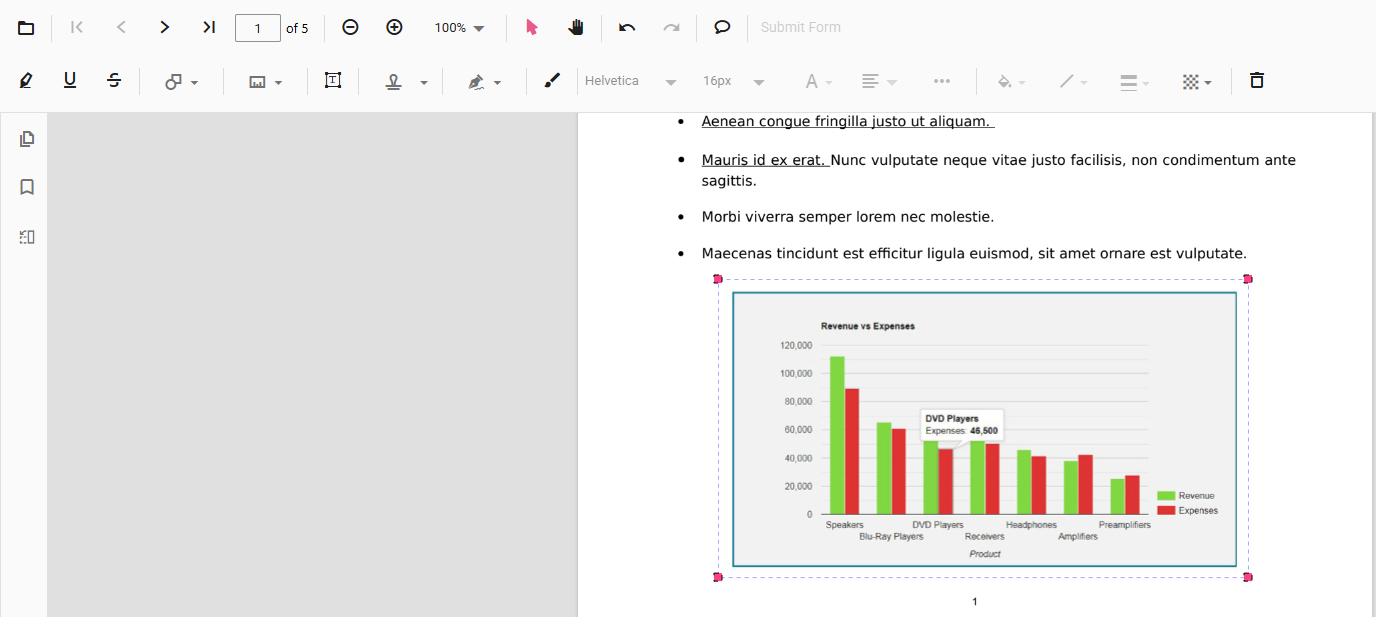Go to the next page
This screenshot has width=1376, height=617.
[165, 28]
